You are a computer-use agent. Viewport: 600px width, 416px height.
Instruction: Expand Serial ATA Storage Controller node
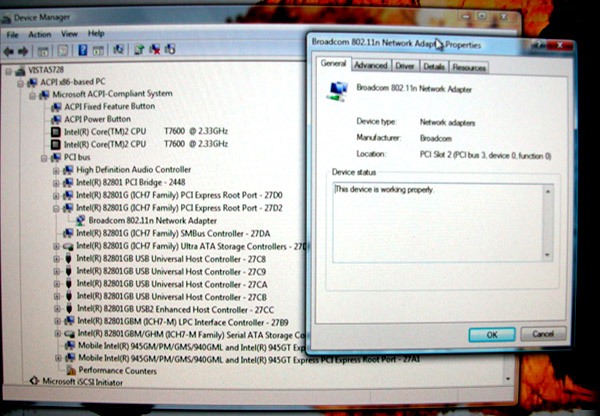pos(58,334)
